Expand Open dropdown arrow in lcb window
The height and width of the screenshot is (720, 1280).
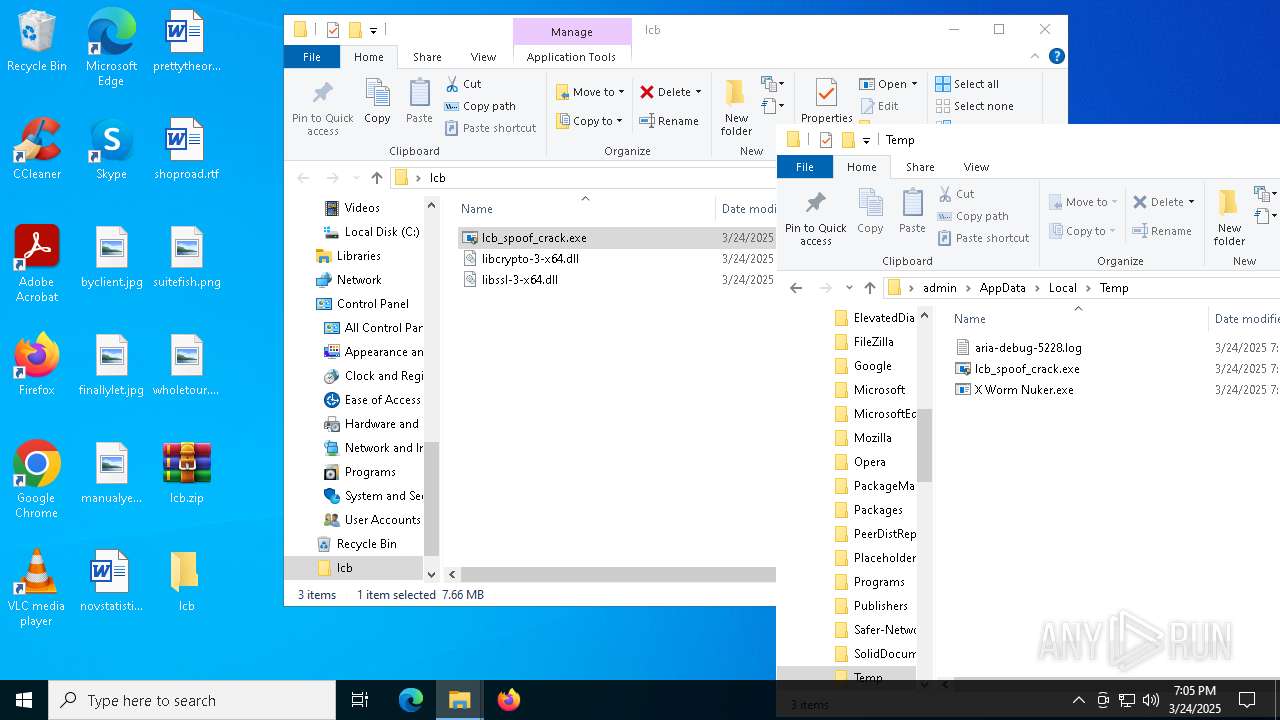pos(914,84)
